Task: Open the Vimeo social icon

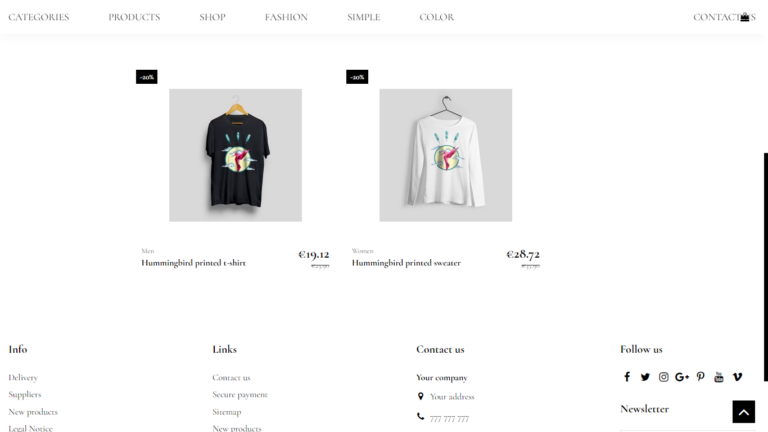Action: click(x=737, y=377)
